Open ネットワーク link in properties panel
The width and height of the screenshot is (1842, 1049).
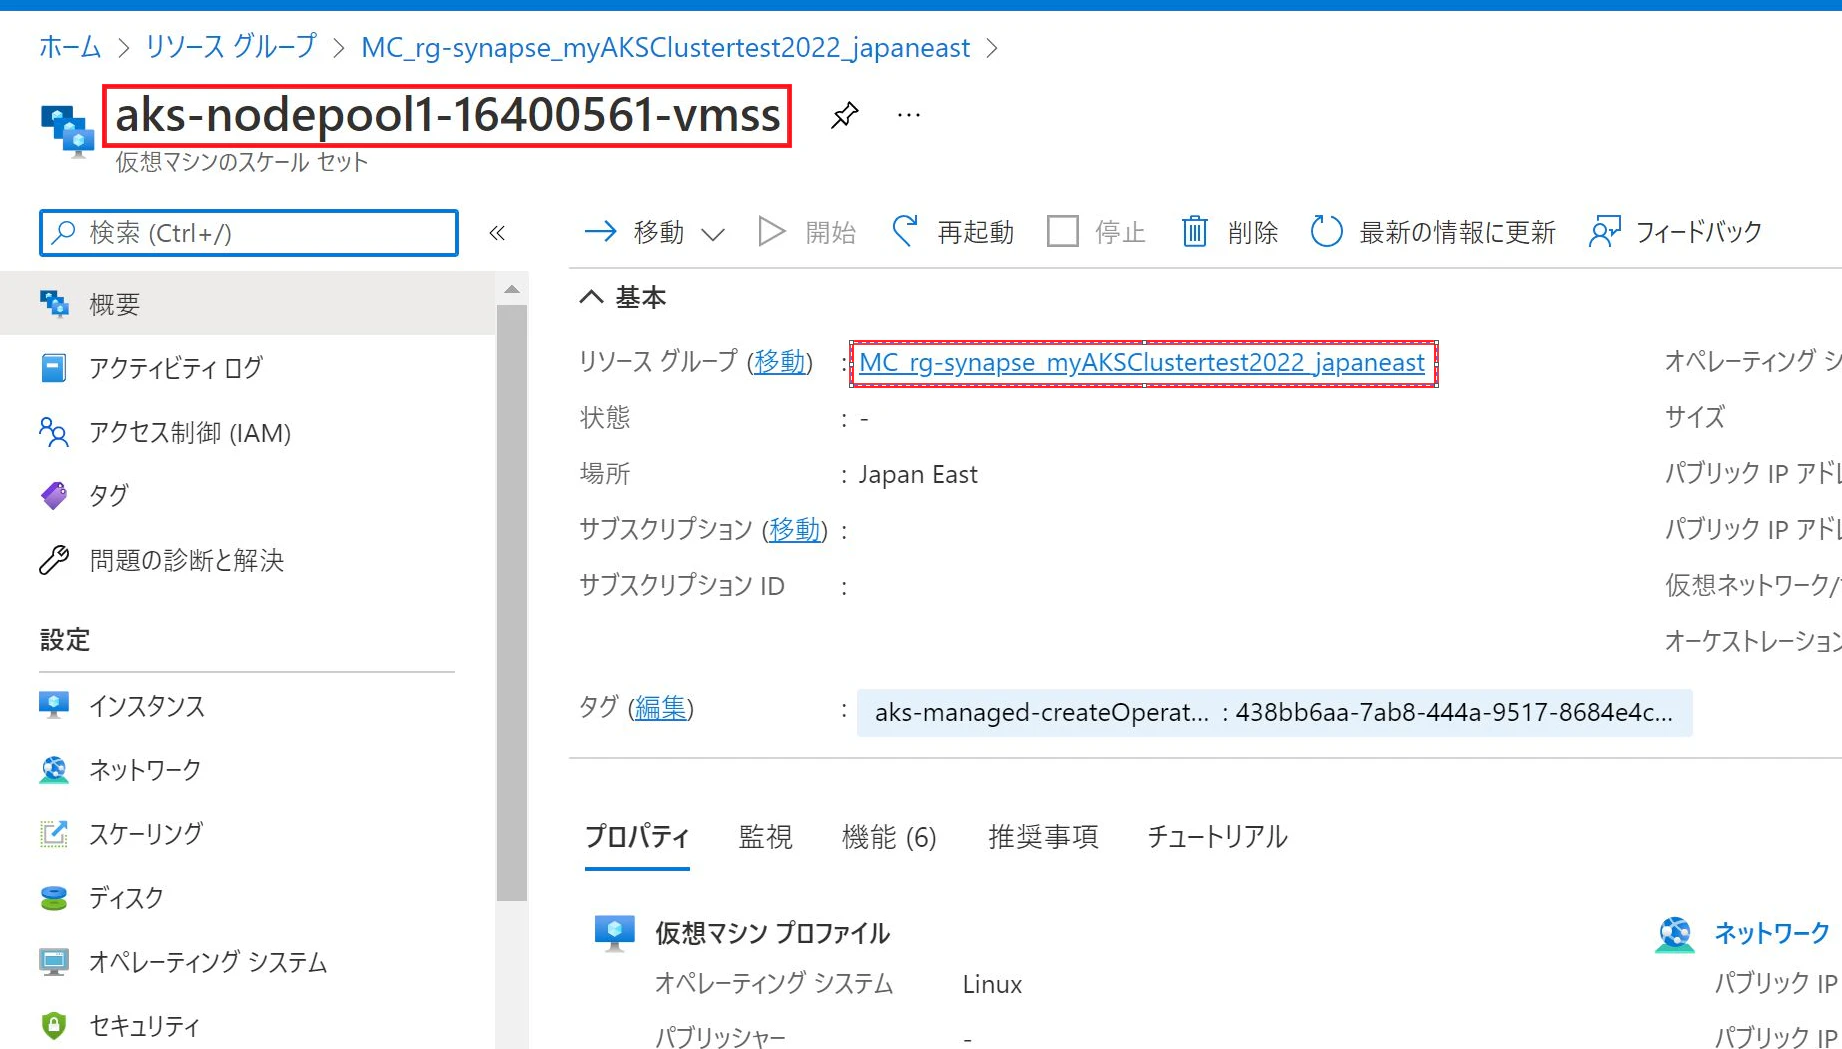coord(1772,933)
